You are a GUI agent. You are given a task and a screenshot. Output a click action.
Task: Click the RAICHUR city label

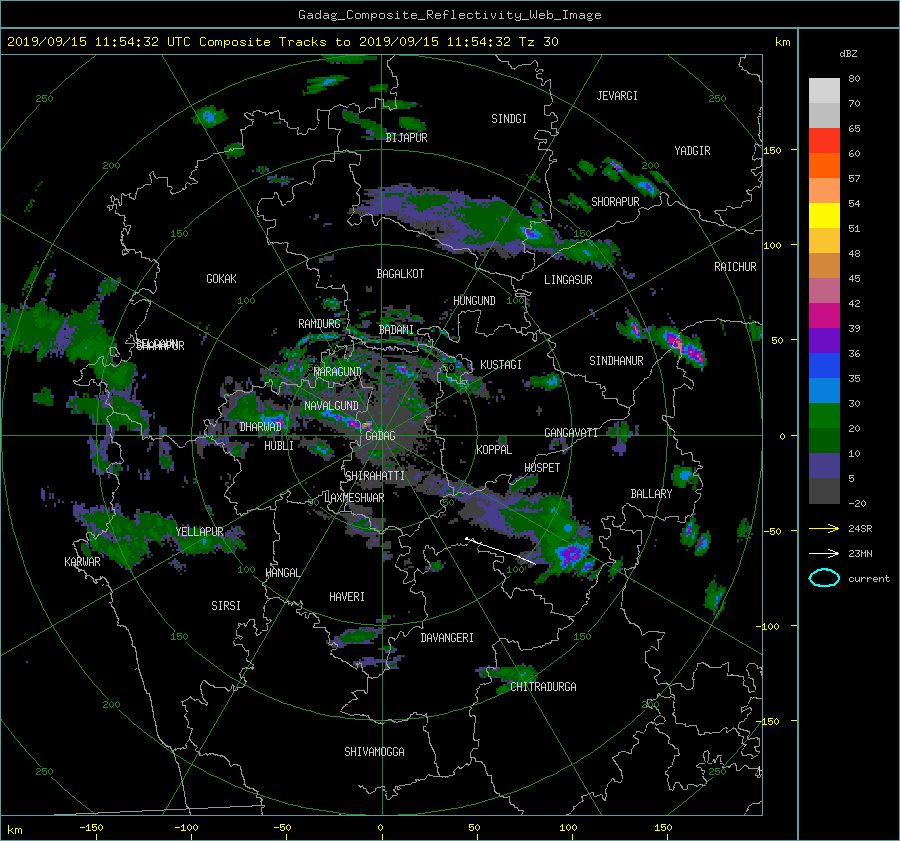(735, 267)
